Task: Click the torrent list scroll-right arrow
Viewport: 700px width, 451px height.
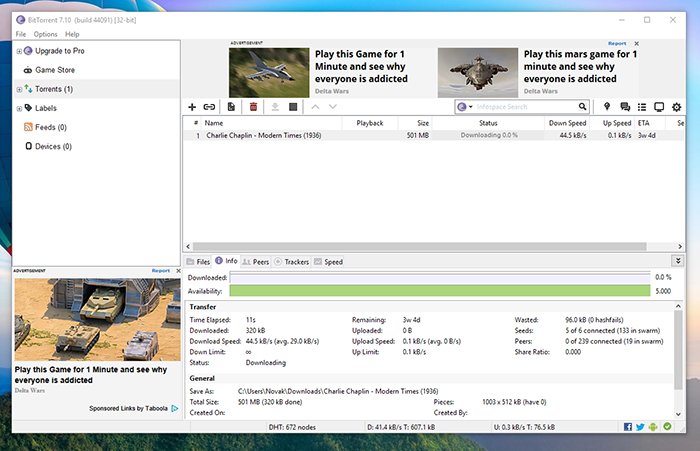Action: pyautogui.click(x=680, y=246)
